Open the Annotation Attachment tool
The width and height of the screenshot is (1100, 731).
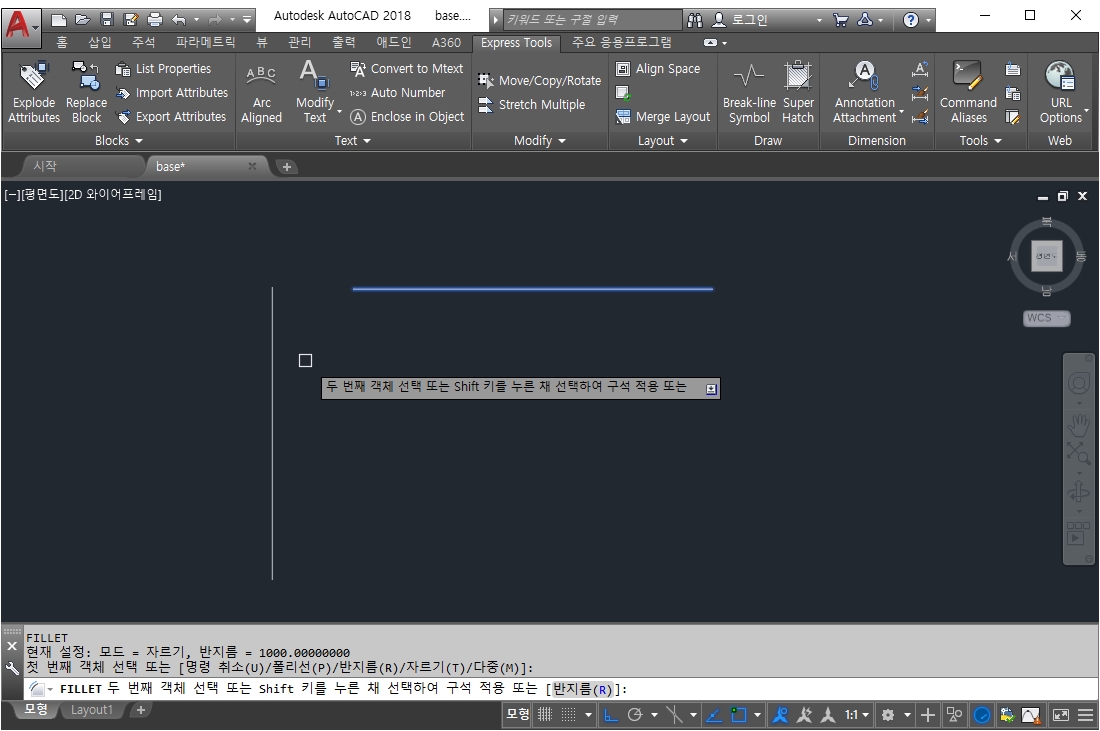point(865,93)
